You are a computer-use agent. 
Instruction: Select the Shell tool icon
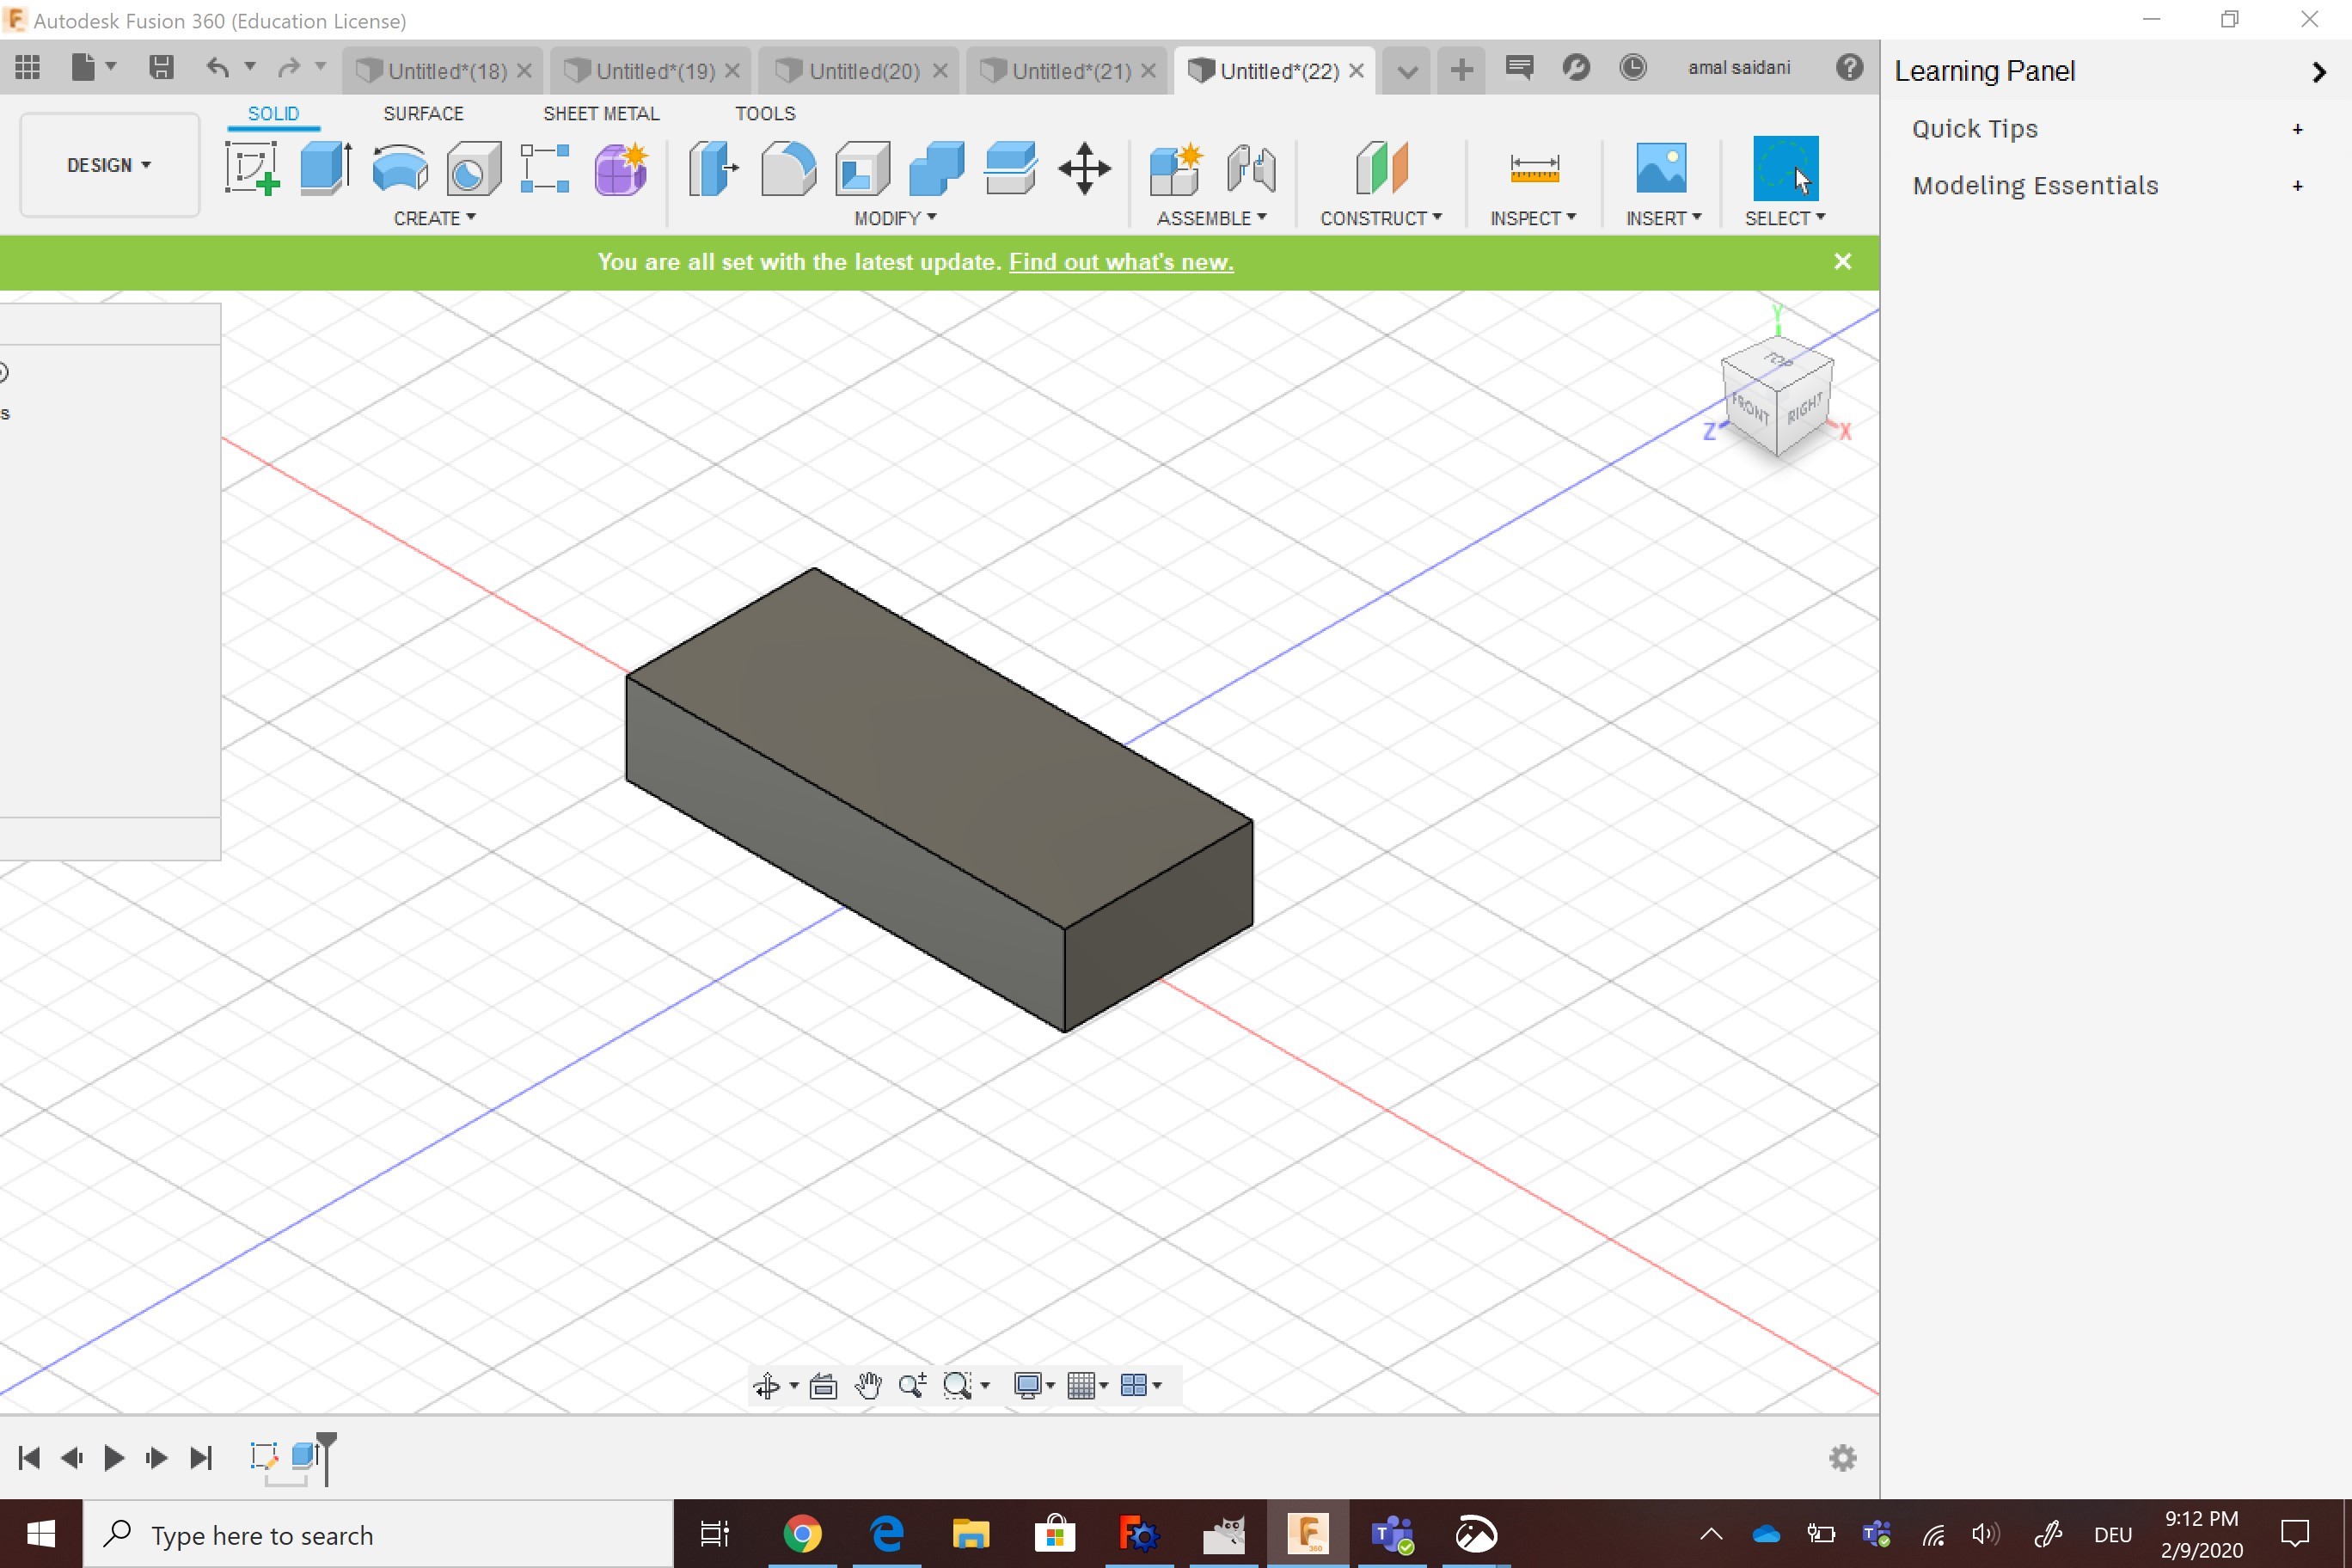[862, 168]
